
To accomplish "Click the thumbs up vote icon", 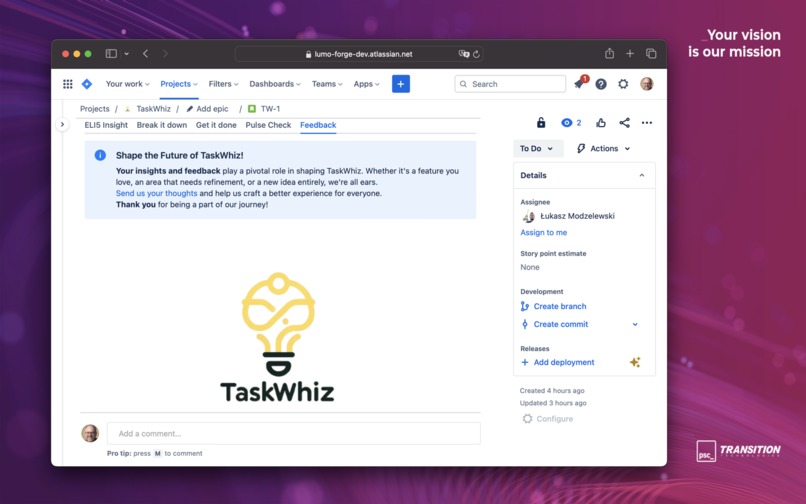I will 600,122.
